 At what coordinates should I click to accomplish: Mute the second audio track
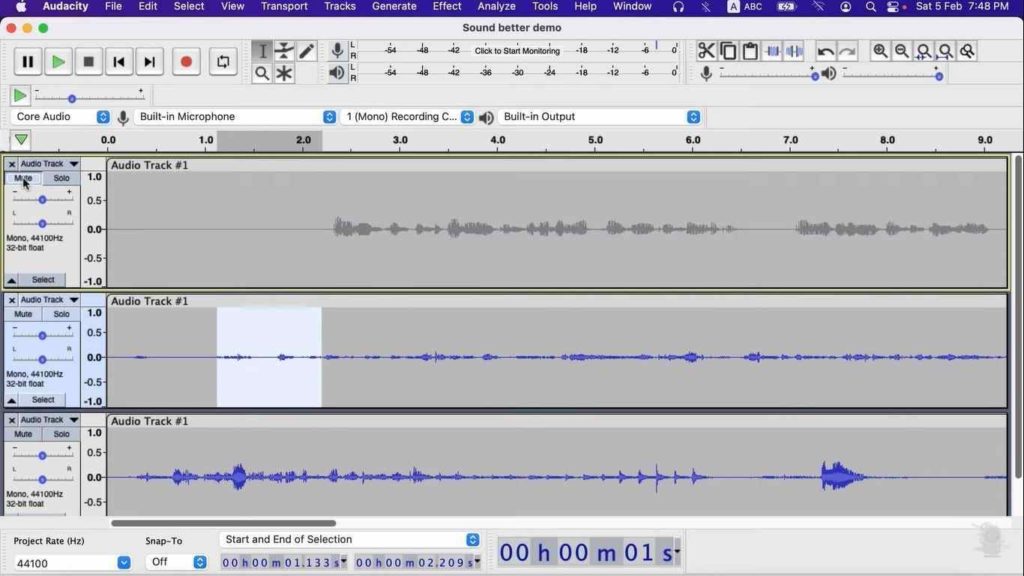pyautogui.click(x=23, y=314)
